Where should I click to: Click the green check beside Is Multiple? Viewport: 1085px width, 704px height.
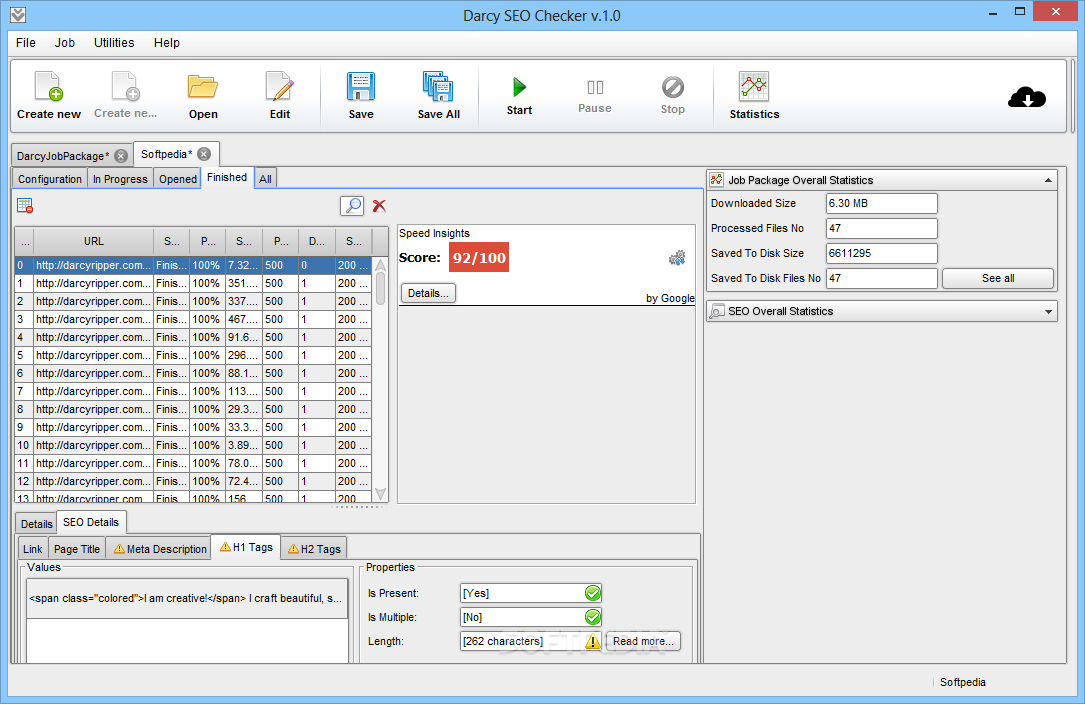(x=592, y=617)
